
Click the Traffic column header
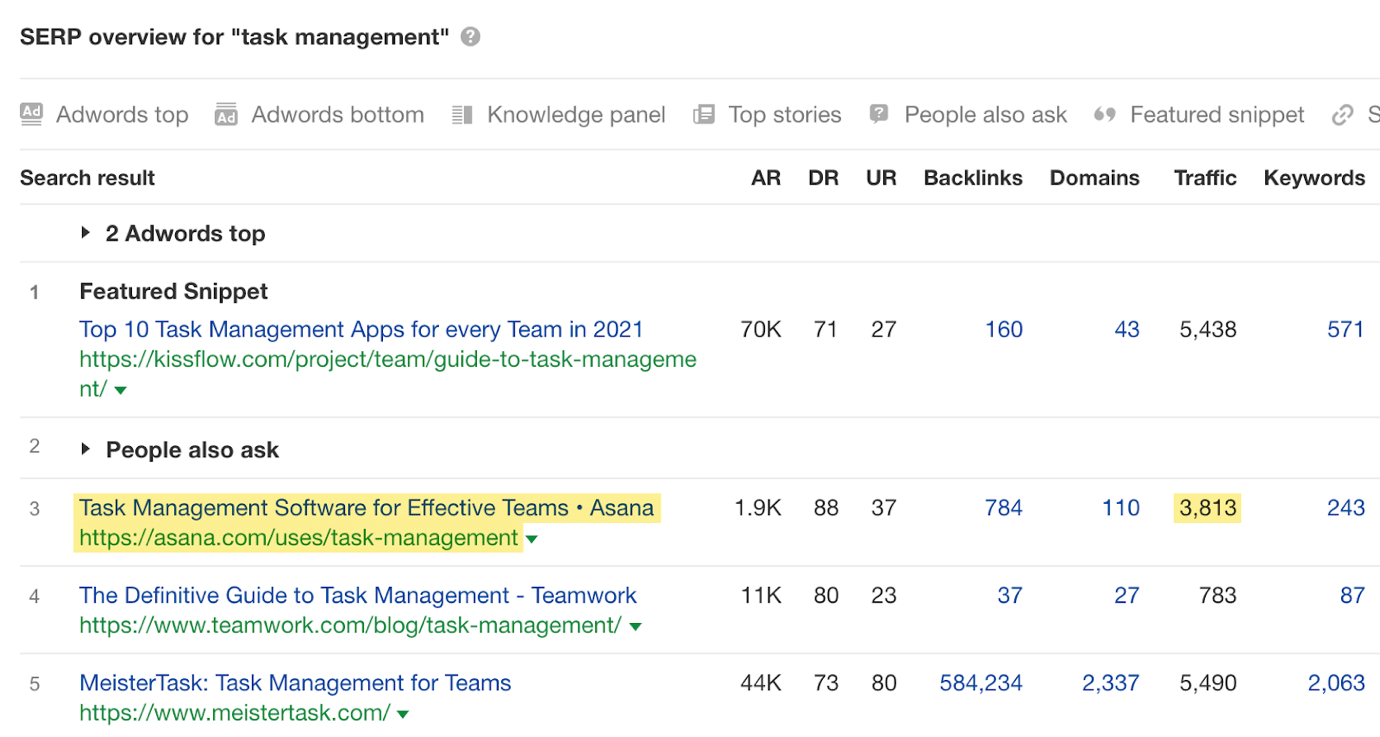(1205, 178)
